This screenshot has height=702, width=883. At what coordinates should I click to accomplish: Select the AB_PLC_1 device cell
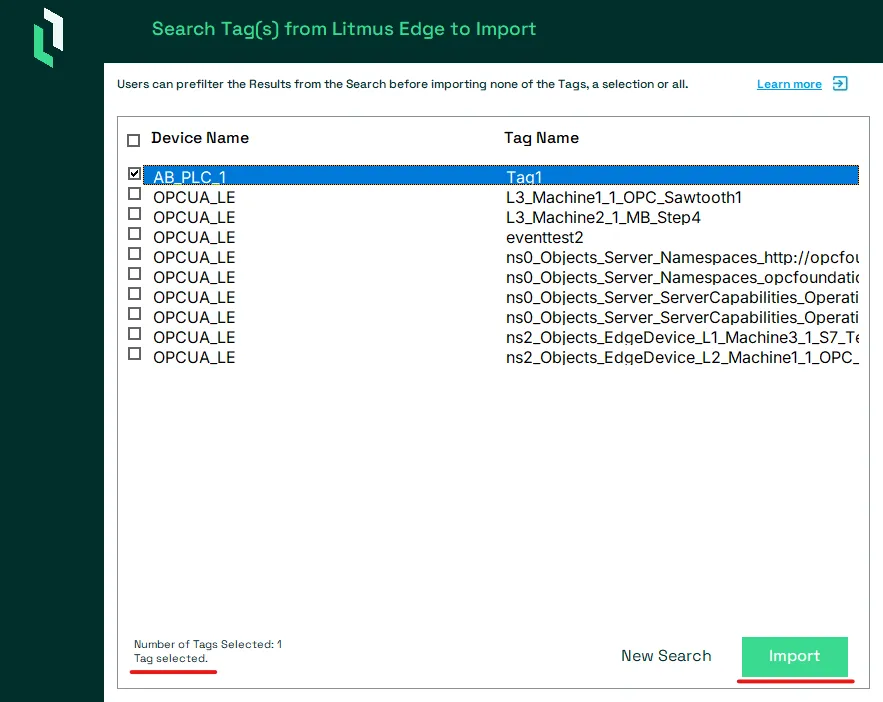tap(189, 177)
